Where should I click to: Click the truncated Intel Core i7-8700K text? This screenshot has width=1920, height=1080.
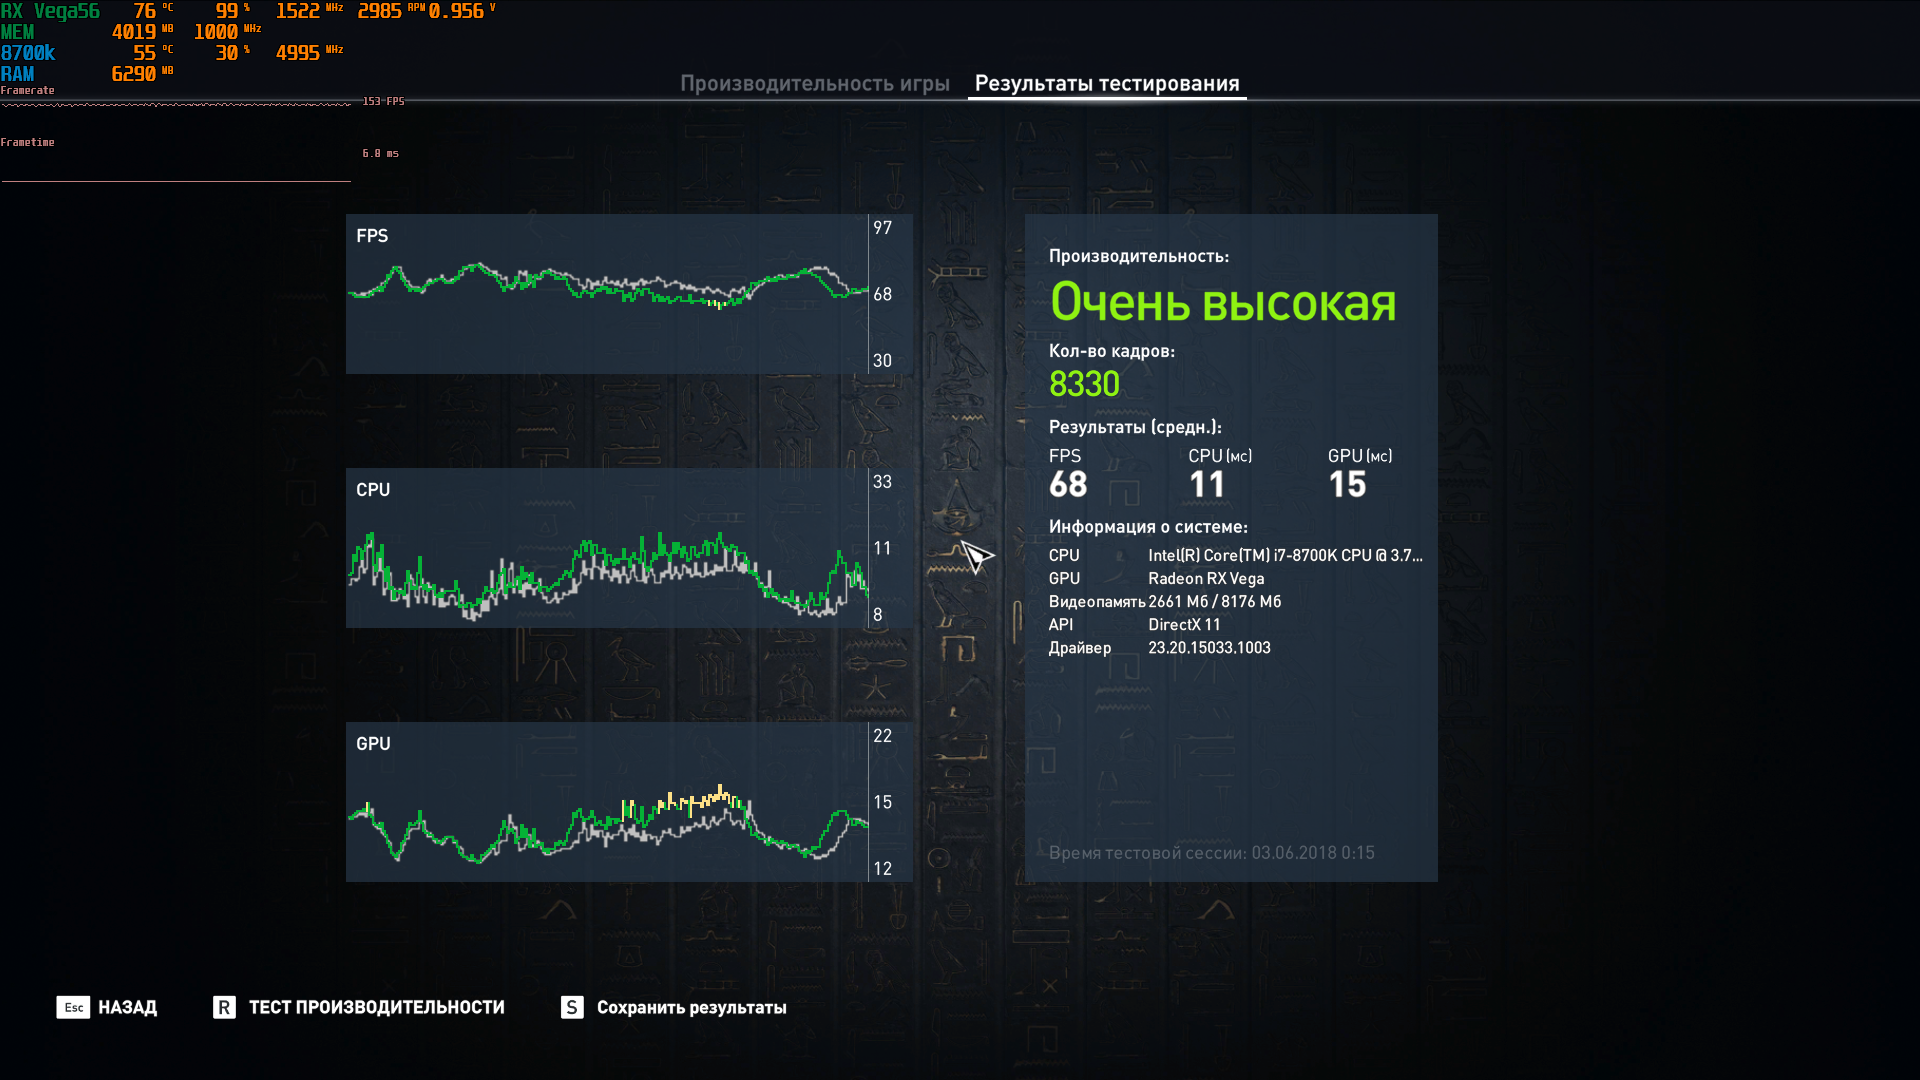[1284, 555]
